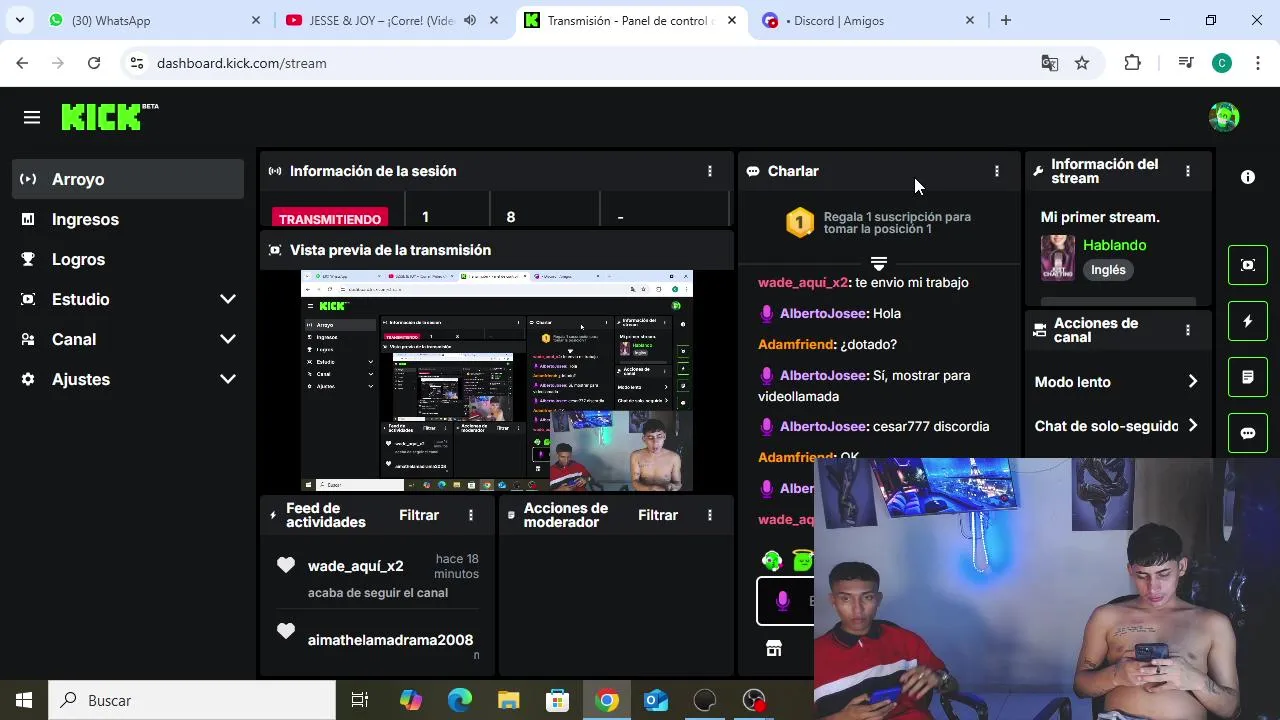Click the browser back button
This screenshot has width=1280, height=720.
[x=22, y=63]
